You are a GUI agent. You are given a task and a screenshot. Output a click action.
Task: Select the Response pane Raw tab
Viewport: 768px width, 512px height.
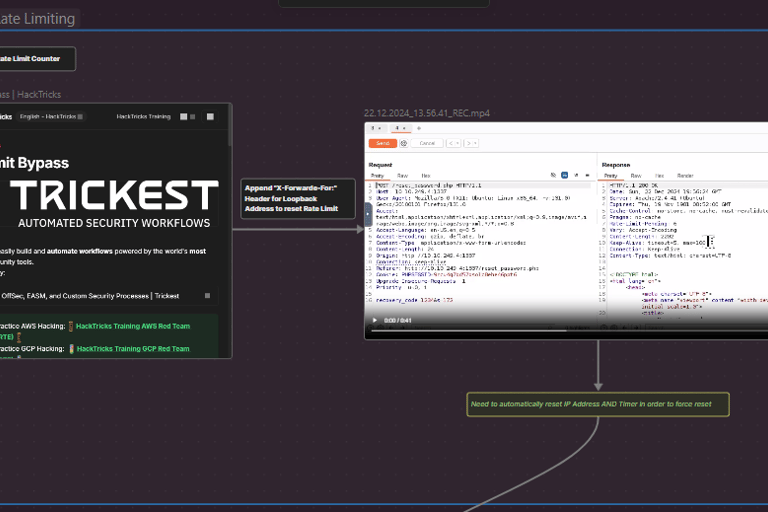636,175
